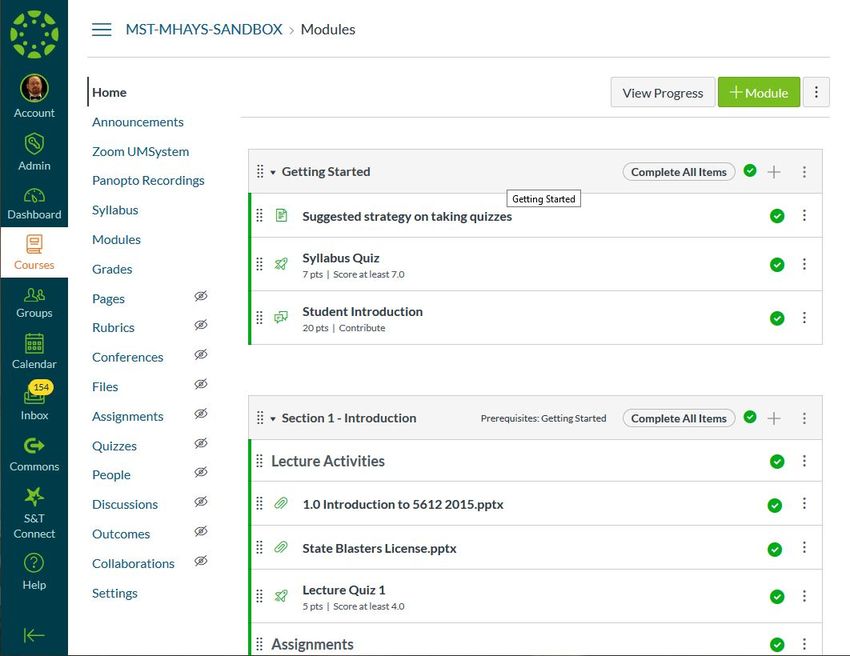Open the Announcements course menu item
The height and width of the screenshot is (656, 850).
coord(138,122)
